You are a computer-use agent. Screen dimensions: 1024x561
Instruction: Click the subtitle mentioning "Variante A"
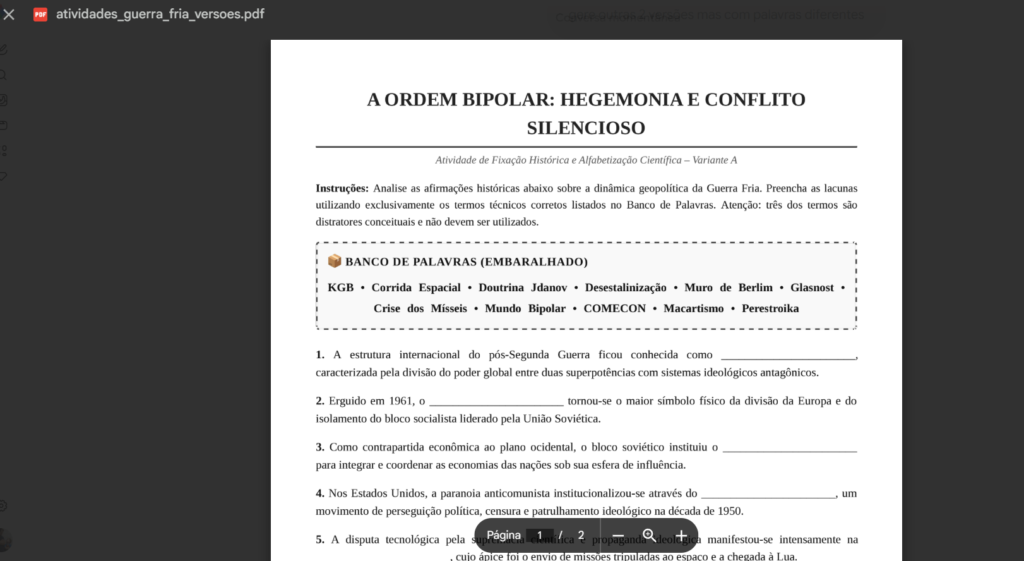[x=586, y=160]
